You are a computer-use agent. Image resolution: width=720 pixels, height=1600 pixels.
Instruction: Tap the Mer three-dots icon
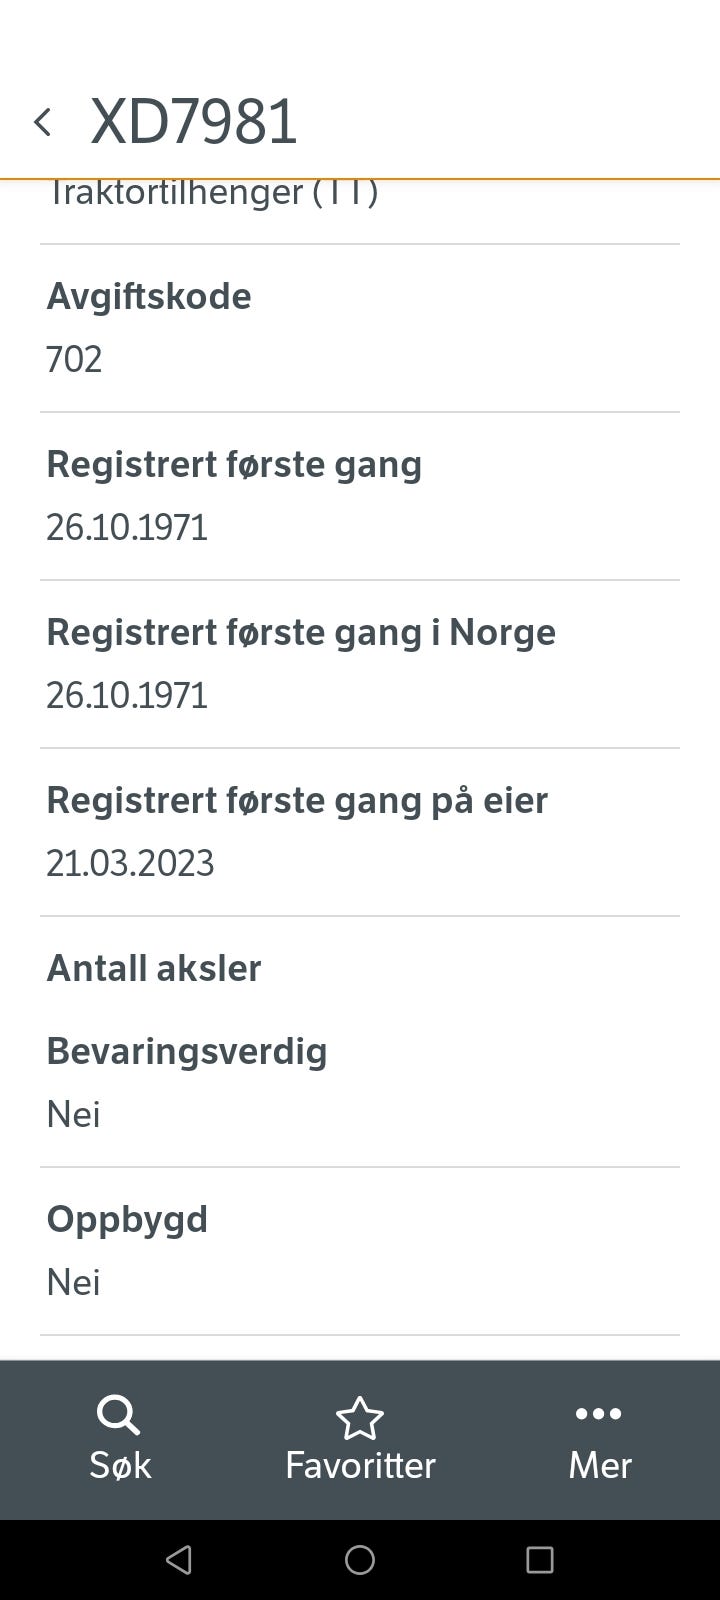click(x=598, y=1414)
